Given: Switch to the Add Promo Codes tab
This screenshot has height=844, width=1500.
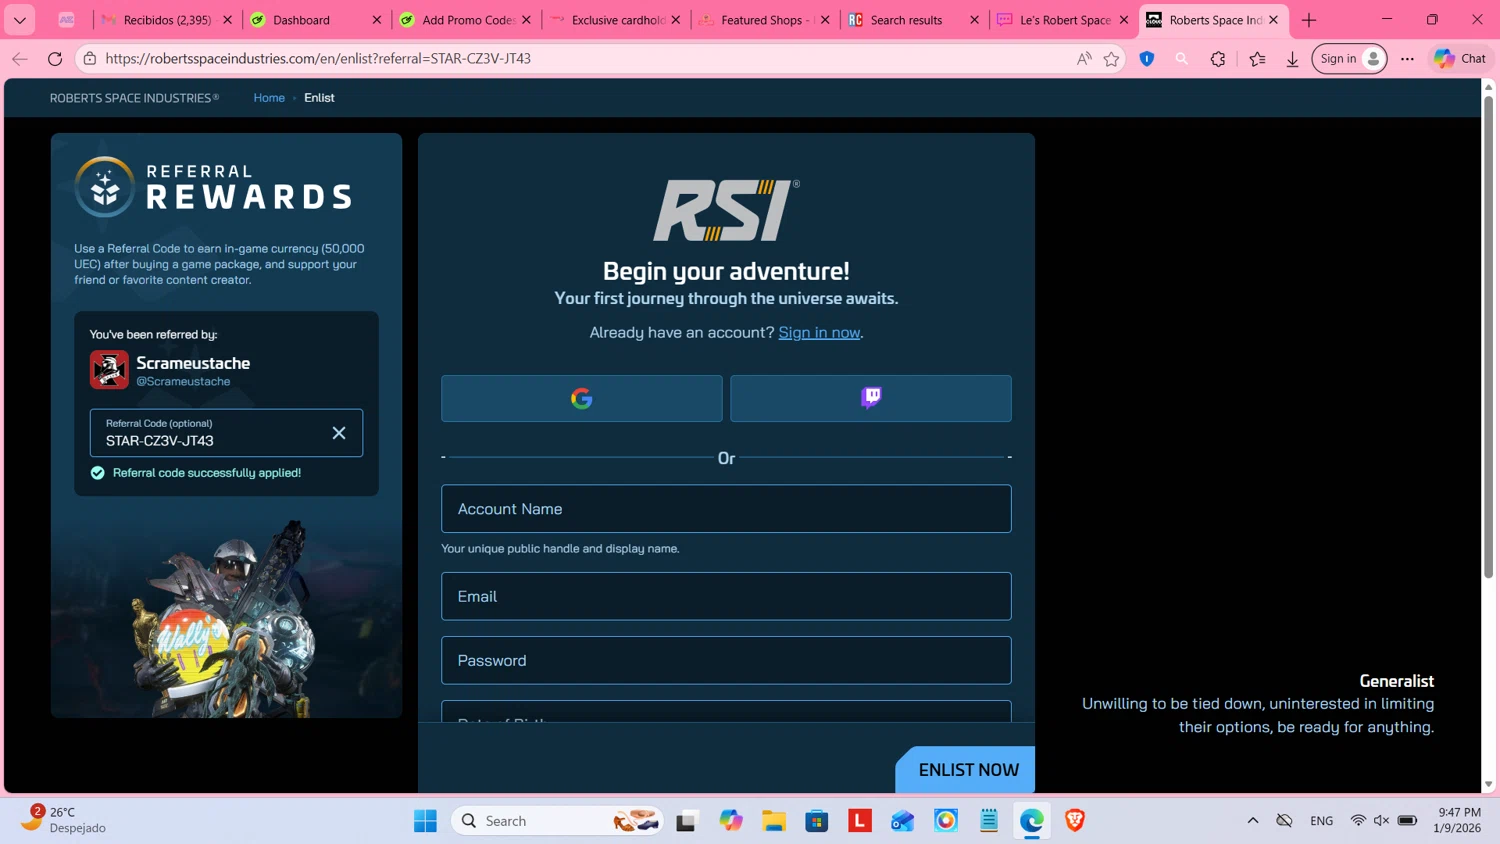Looking at the screenshot, I should click(466, 20).
